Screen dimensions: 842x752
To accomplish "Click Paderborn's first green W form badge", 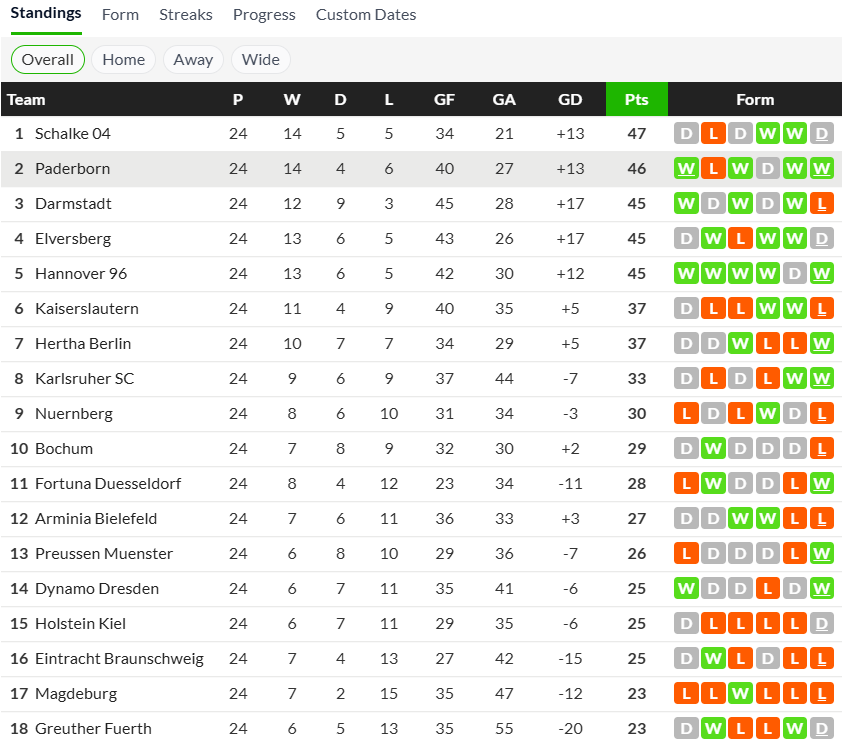I will click(x=686, y=168).
